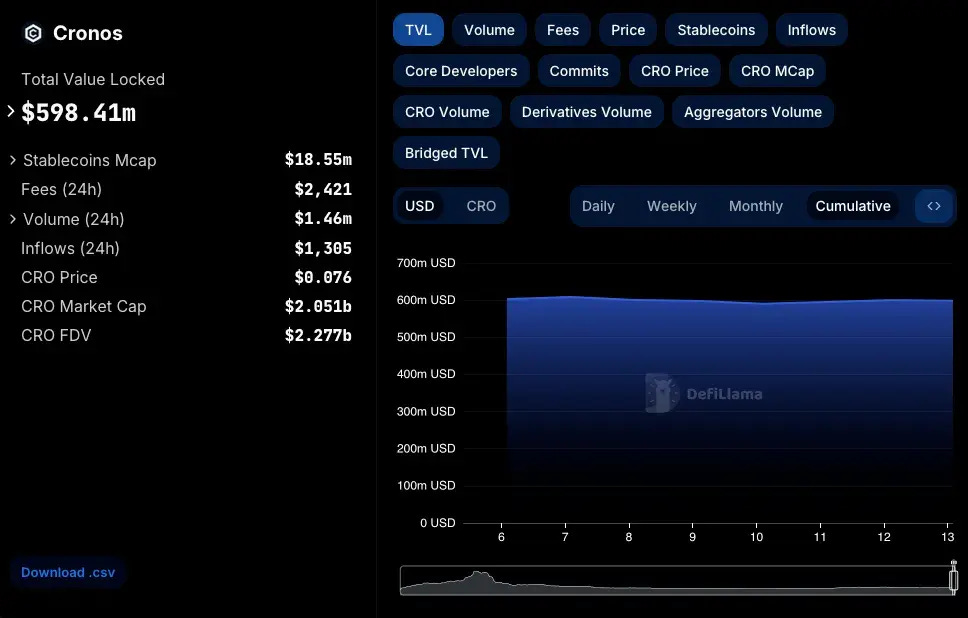968x618 pixels.
Task: Click the 600m USD axis label
Action: [425, 300]
